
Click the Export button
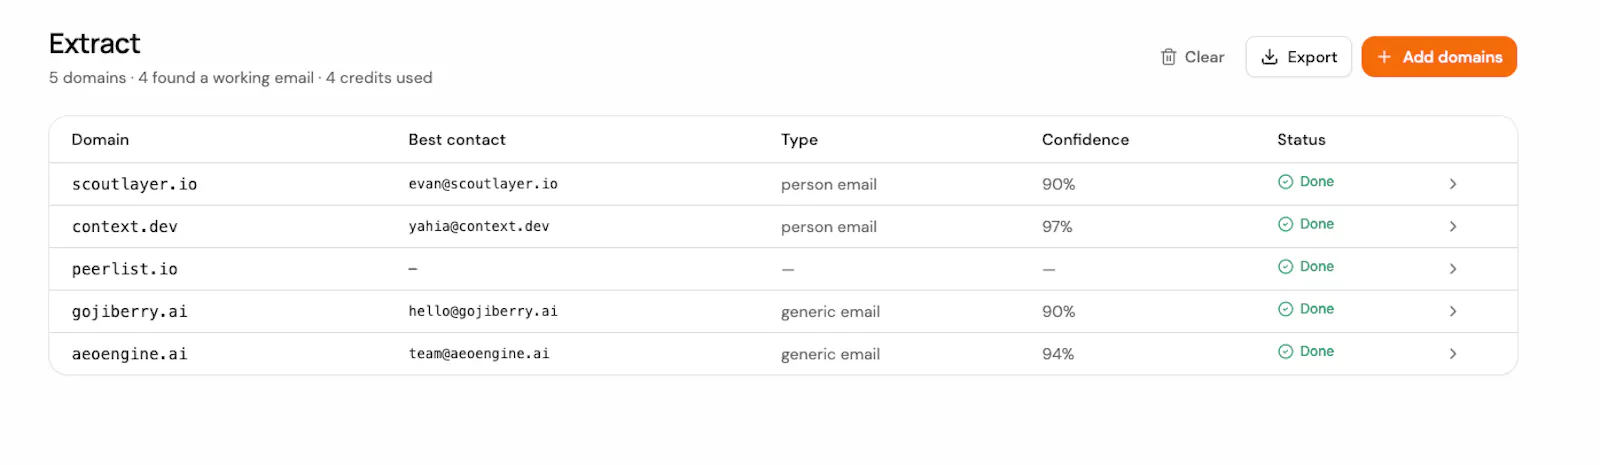tap(1298, 57)
